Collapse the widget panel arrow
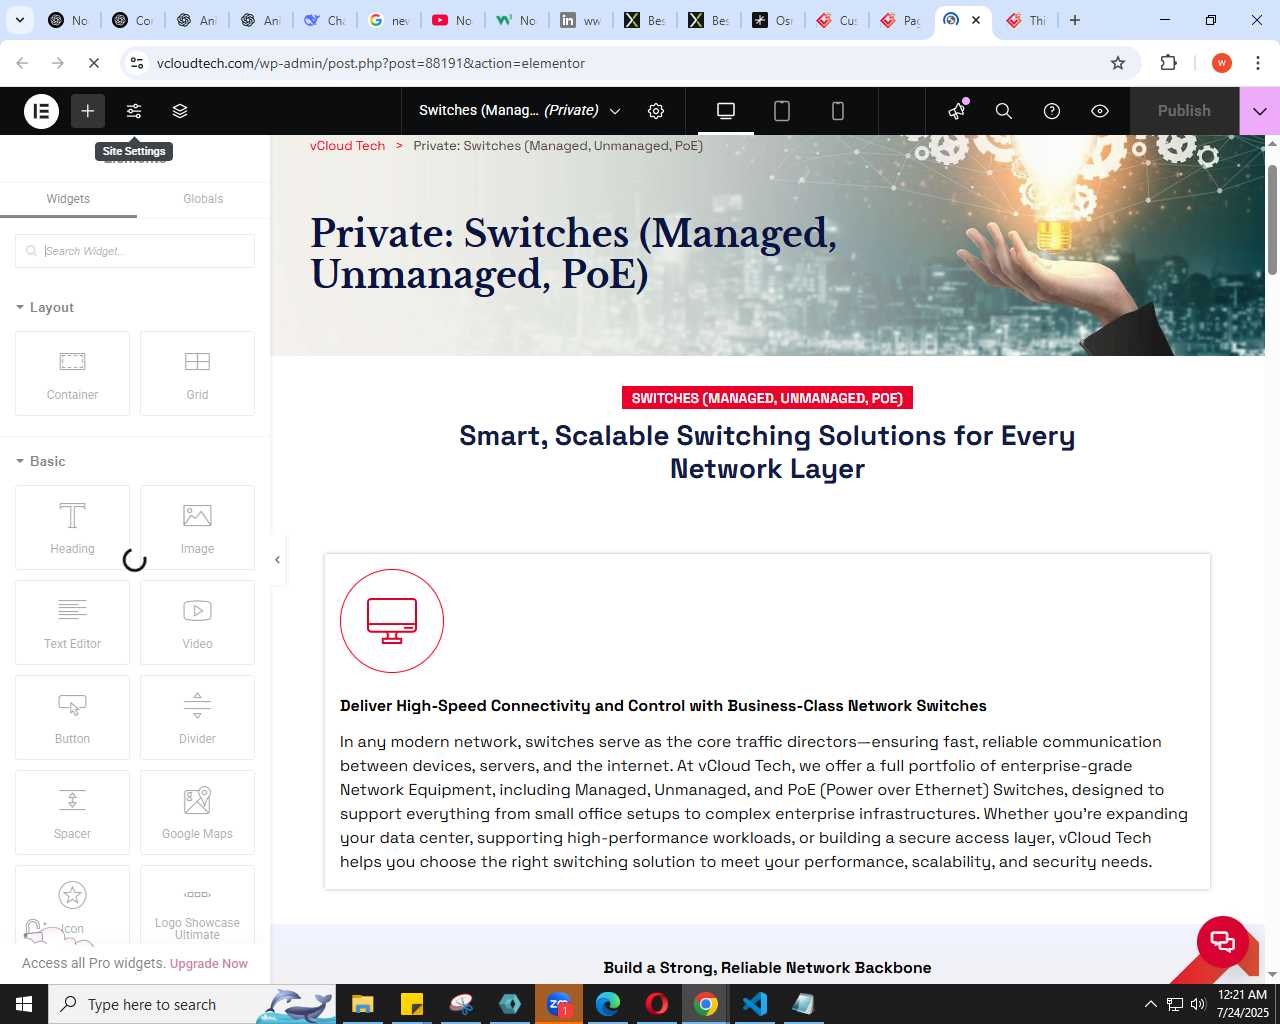This screenshot has height=1024, width=1280. tap(277, 560)
